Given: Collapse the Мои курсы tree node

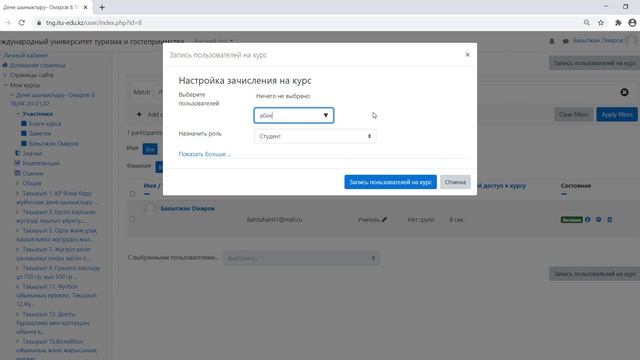Looking at the screenshot, I should click(x=6, y=85).
